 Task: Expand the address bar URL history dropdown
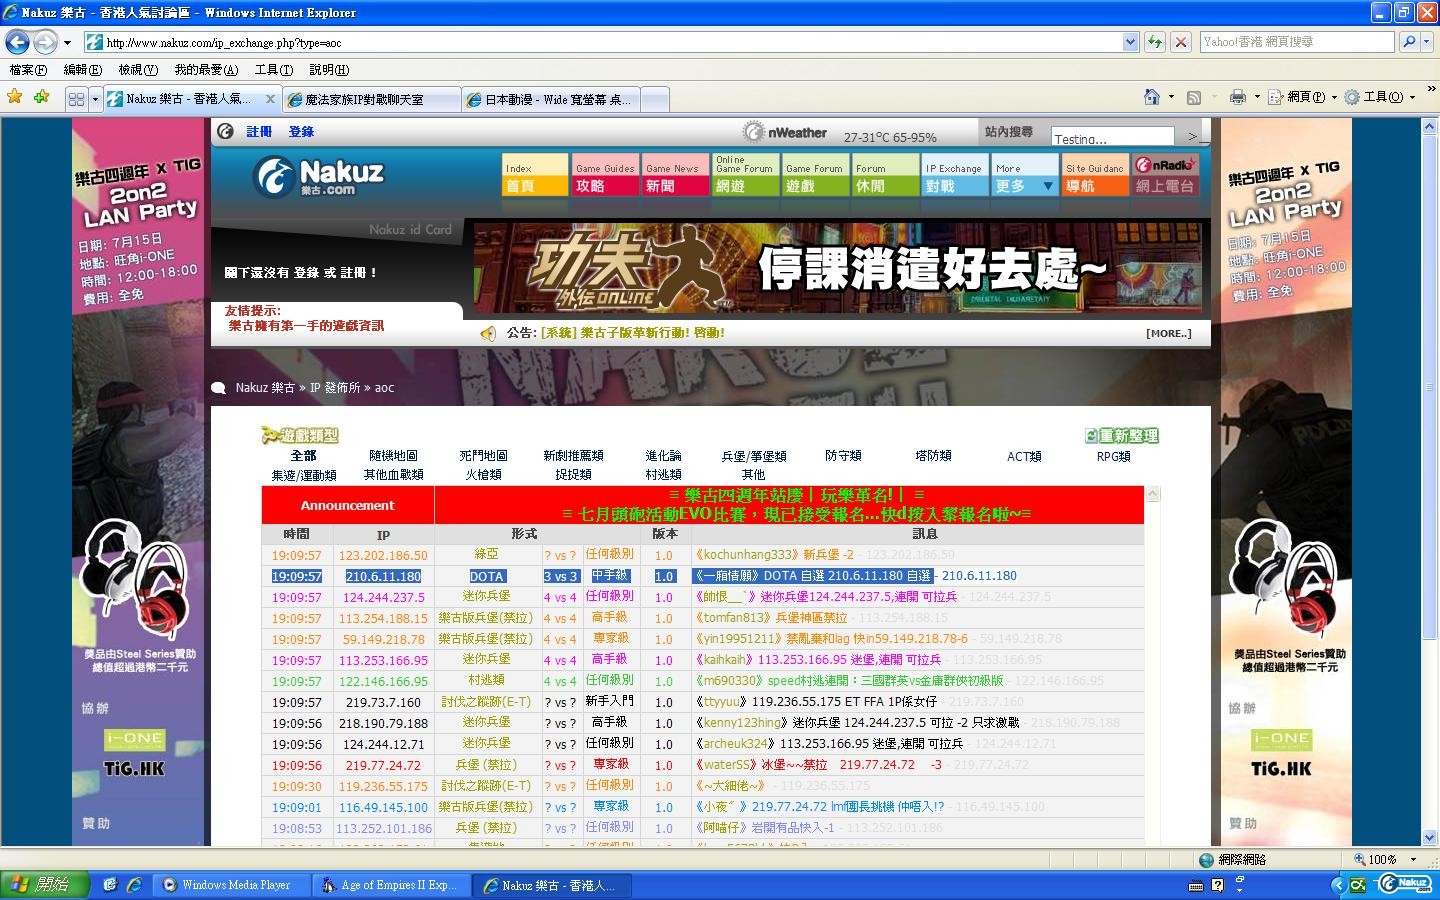pos(1130,42)
